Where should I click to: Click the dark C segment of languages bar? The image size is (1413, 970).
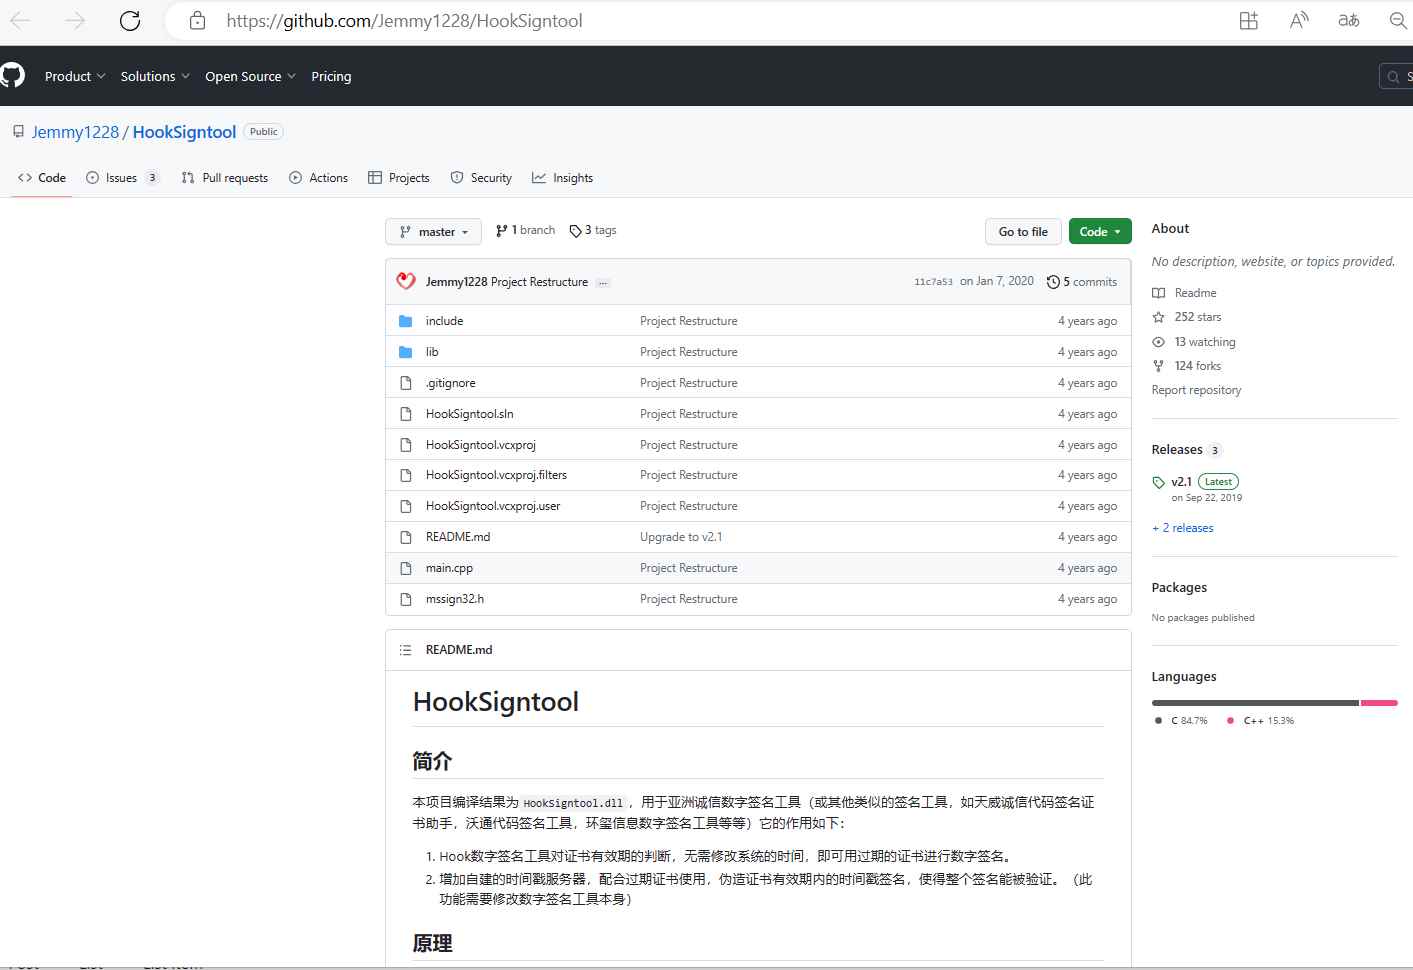pyautogui.click(x=1255, y=703)
